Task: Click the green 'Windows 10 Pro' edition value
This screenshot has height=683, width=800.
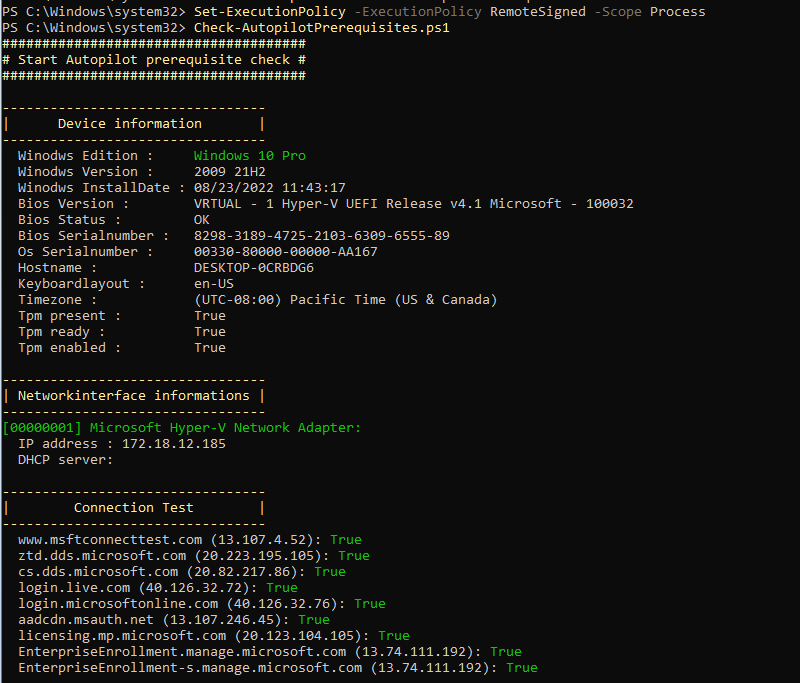Action: 250,156
